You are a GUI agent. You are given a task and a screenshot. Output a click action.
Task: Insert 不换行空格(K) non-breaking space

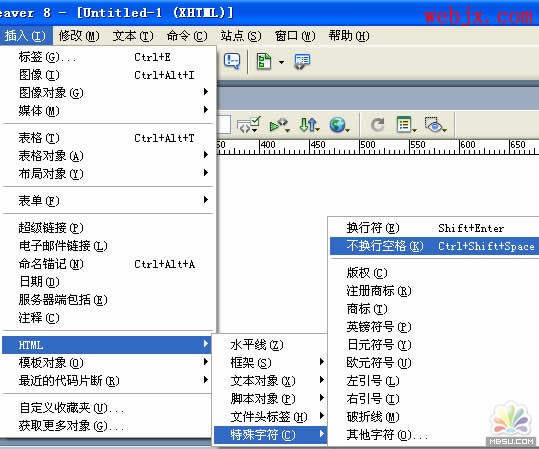[x=434, y=246]
